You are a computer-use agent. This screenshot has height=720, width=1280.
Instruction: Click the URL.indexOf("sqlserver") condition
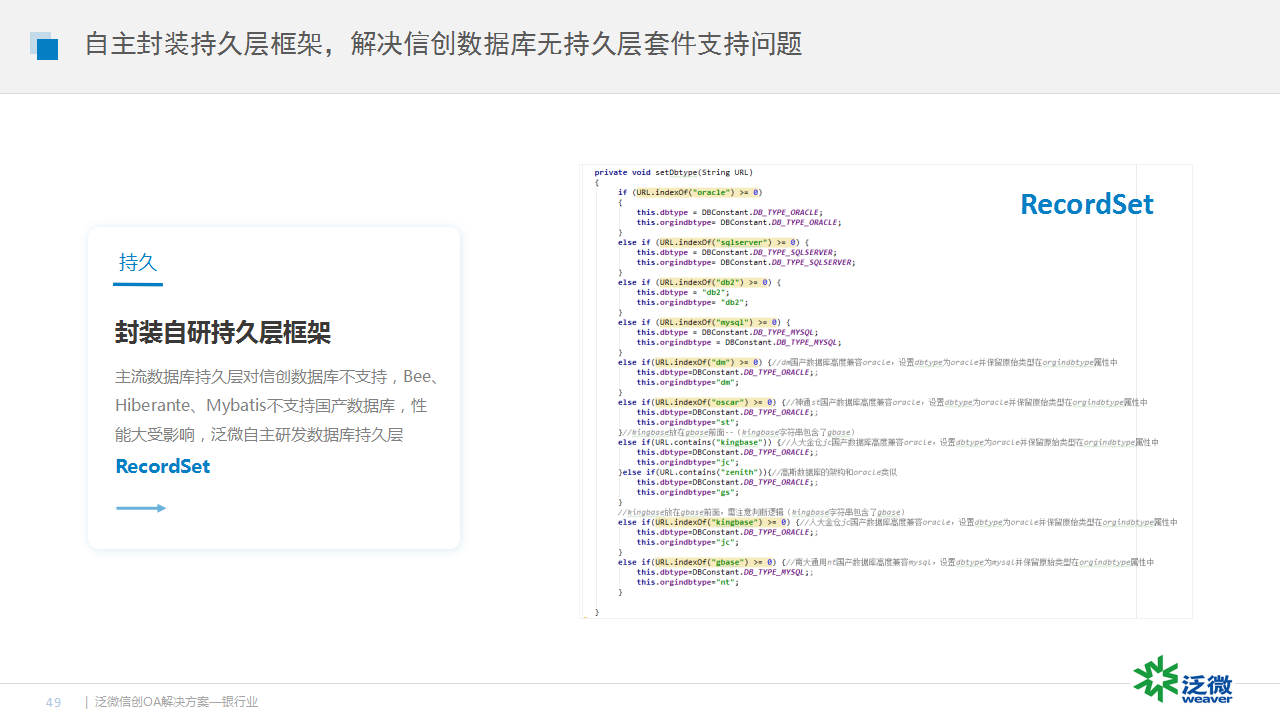click(x=727, y=242)
